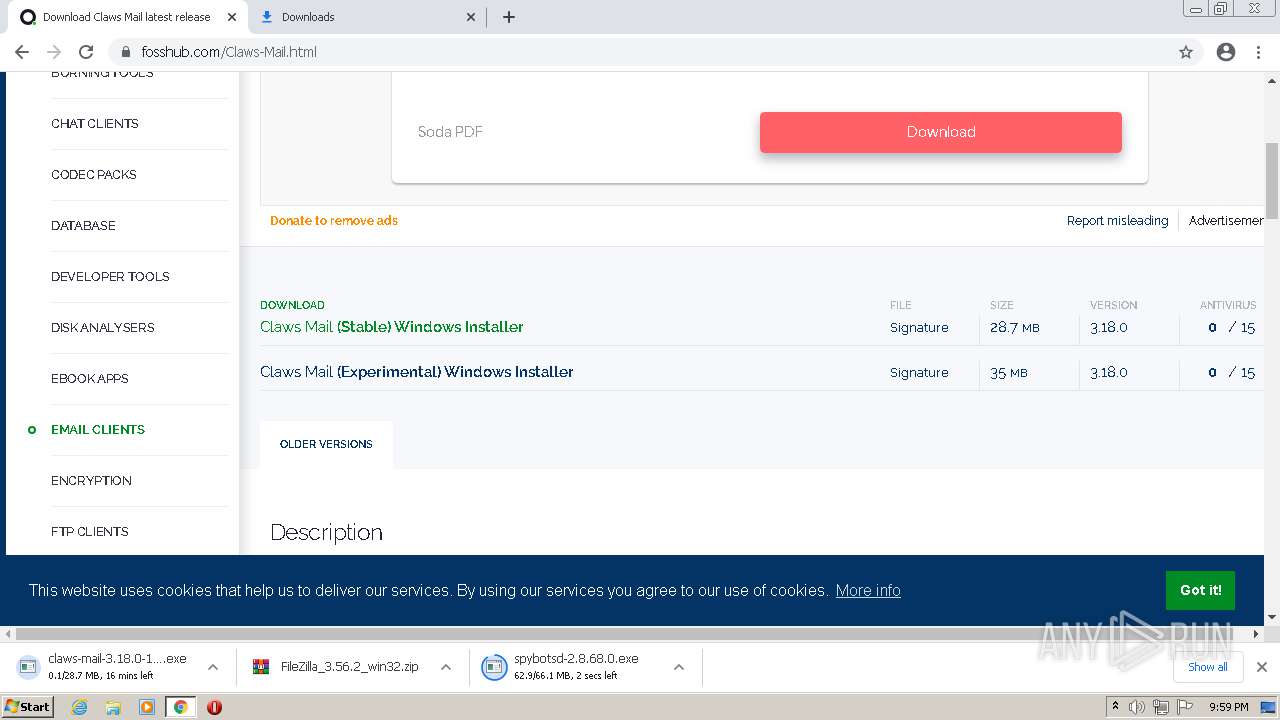Open the FTP Clients category
The width and height of the screenshot is (1280, 720).
[x=90, y=532]
